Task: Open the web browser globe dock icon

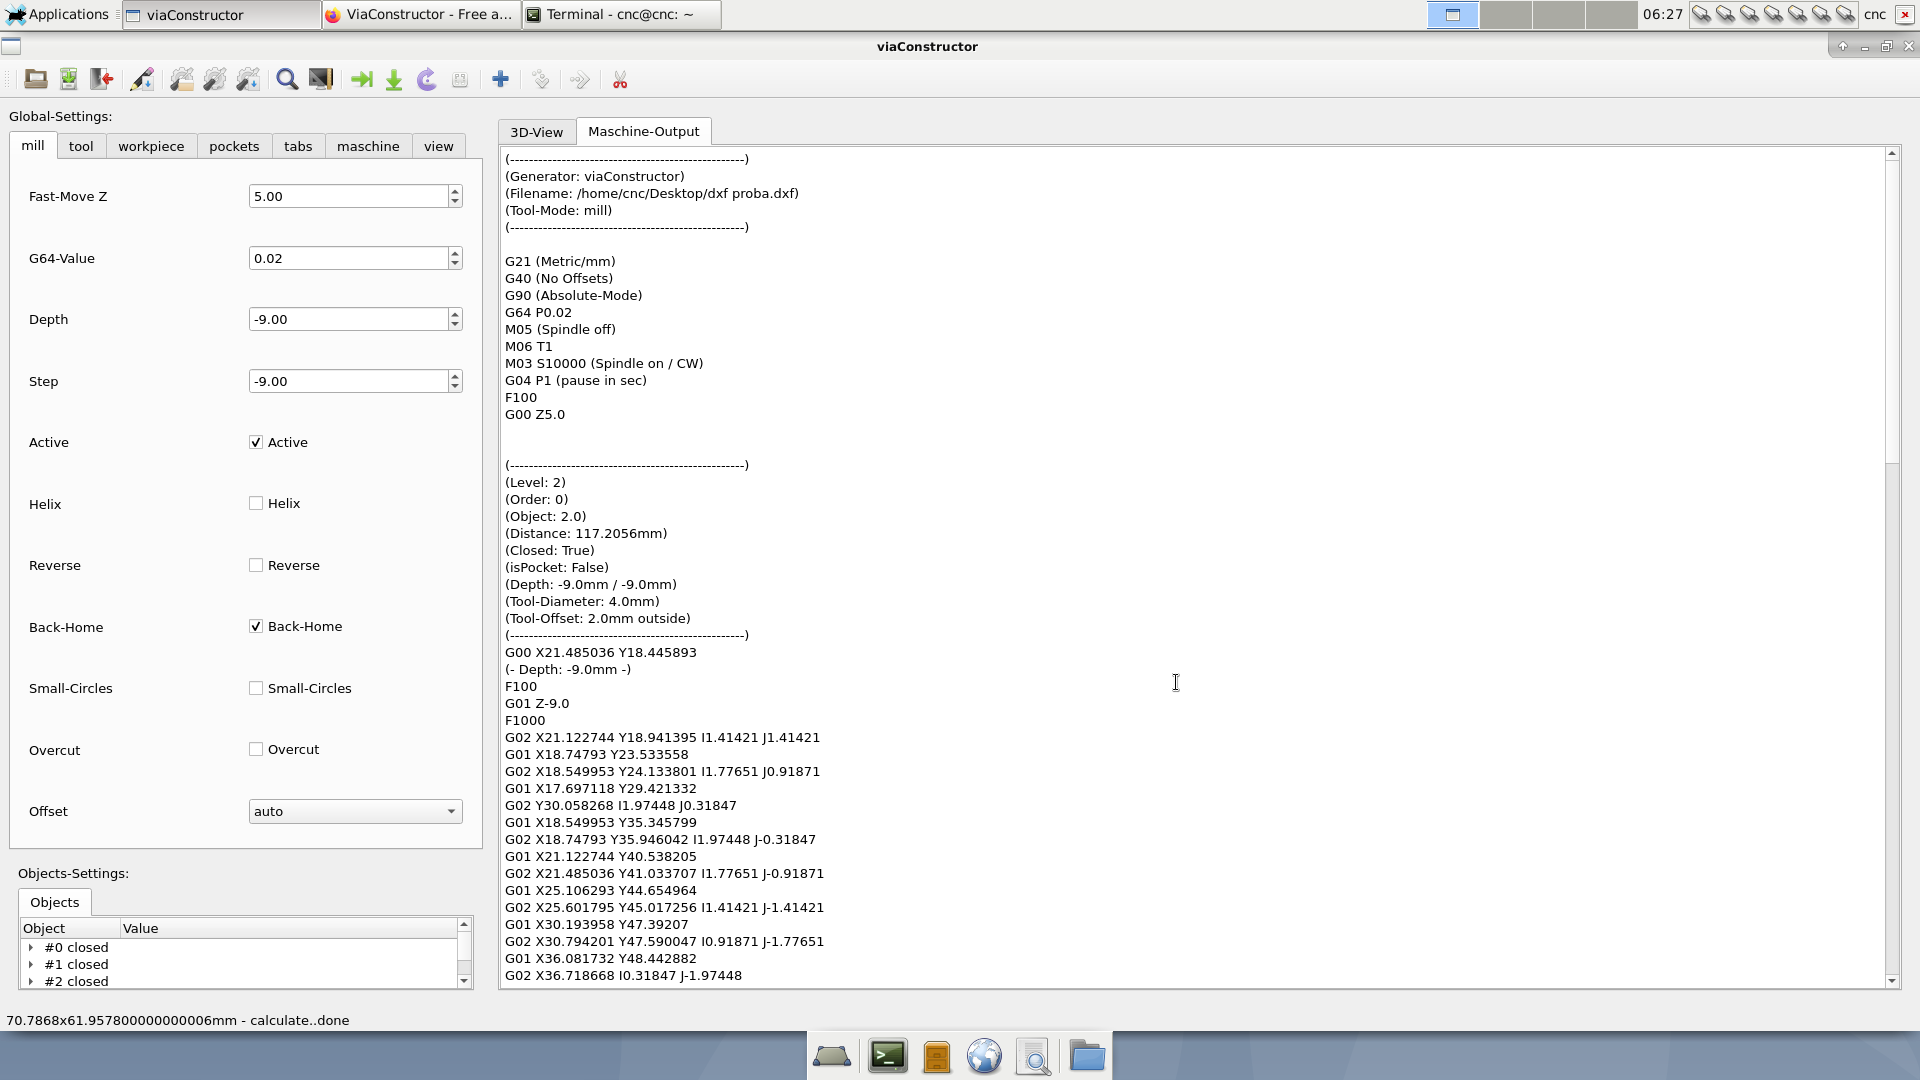Action: click(984, 1056)
